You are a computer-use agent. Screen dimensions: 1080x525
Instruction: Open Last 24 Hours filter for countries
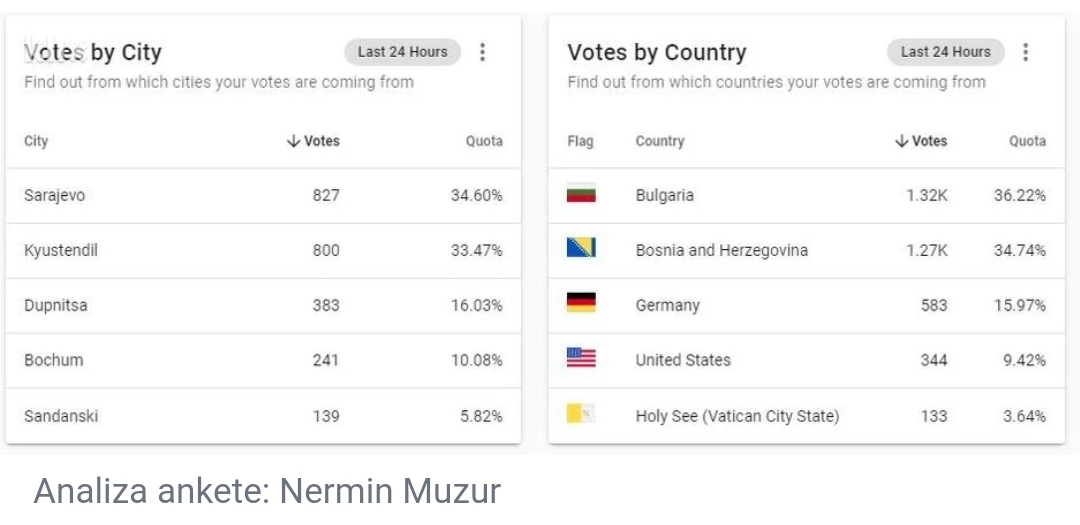click(946, 52)
